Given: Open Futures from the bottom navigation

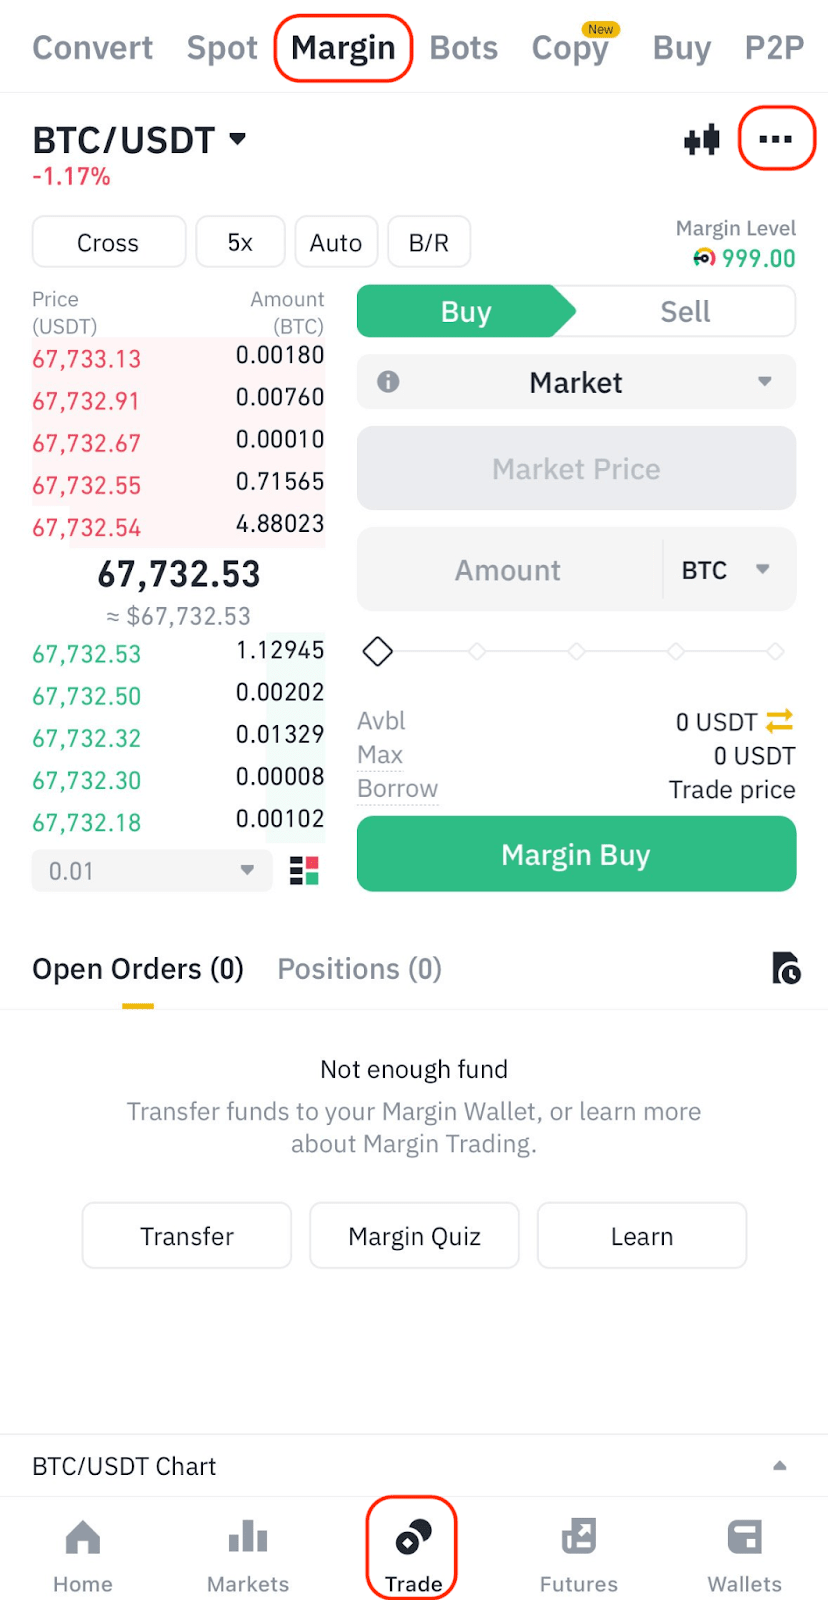Looking at the screenshot, I should click(578, 1555).
